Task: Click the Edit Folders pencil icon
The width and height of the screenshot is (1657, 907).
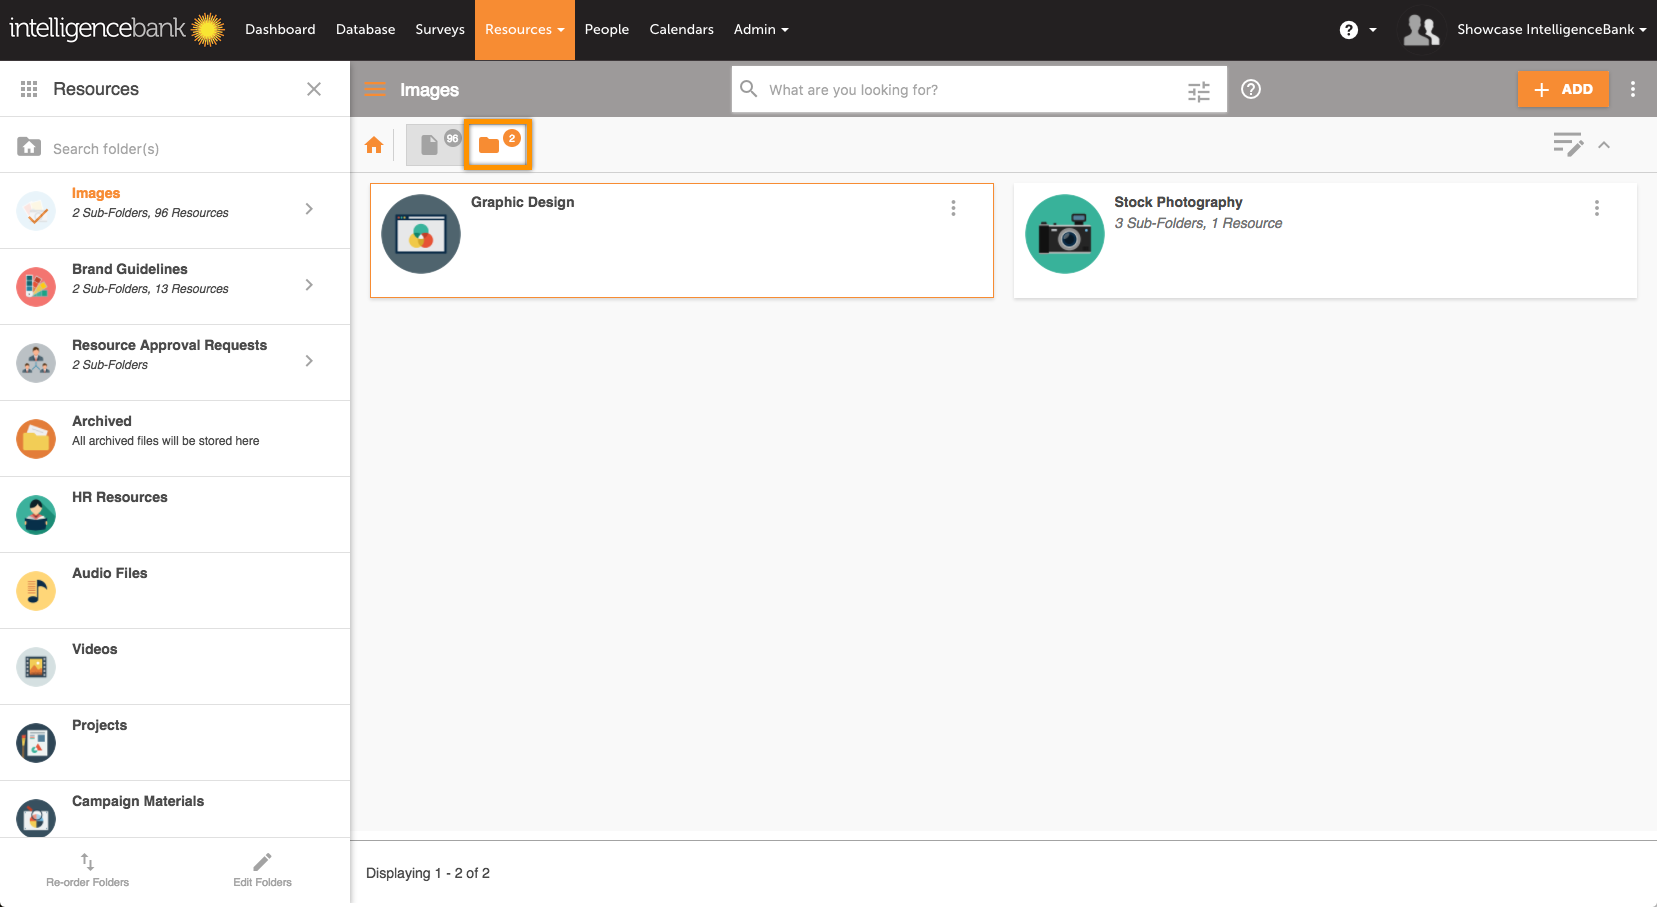Action: [x=262, y=861]
